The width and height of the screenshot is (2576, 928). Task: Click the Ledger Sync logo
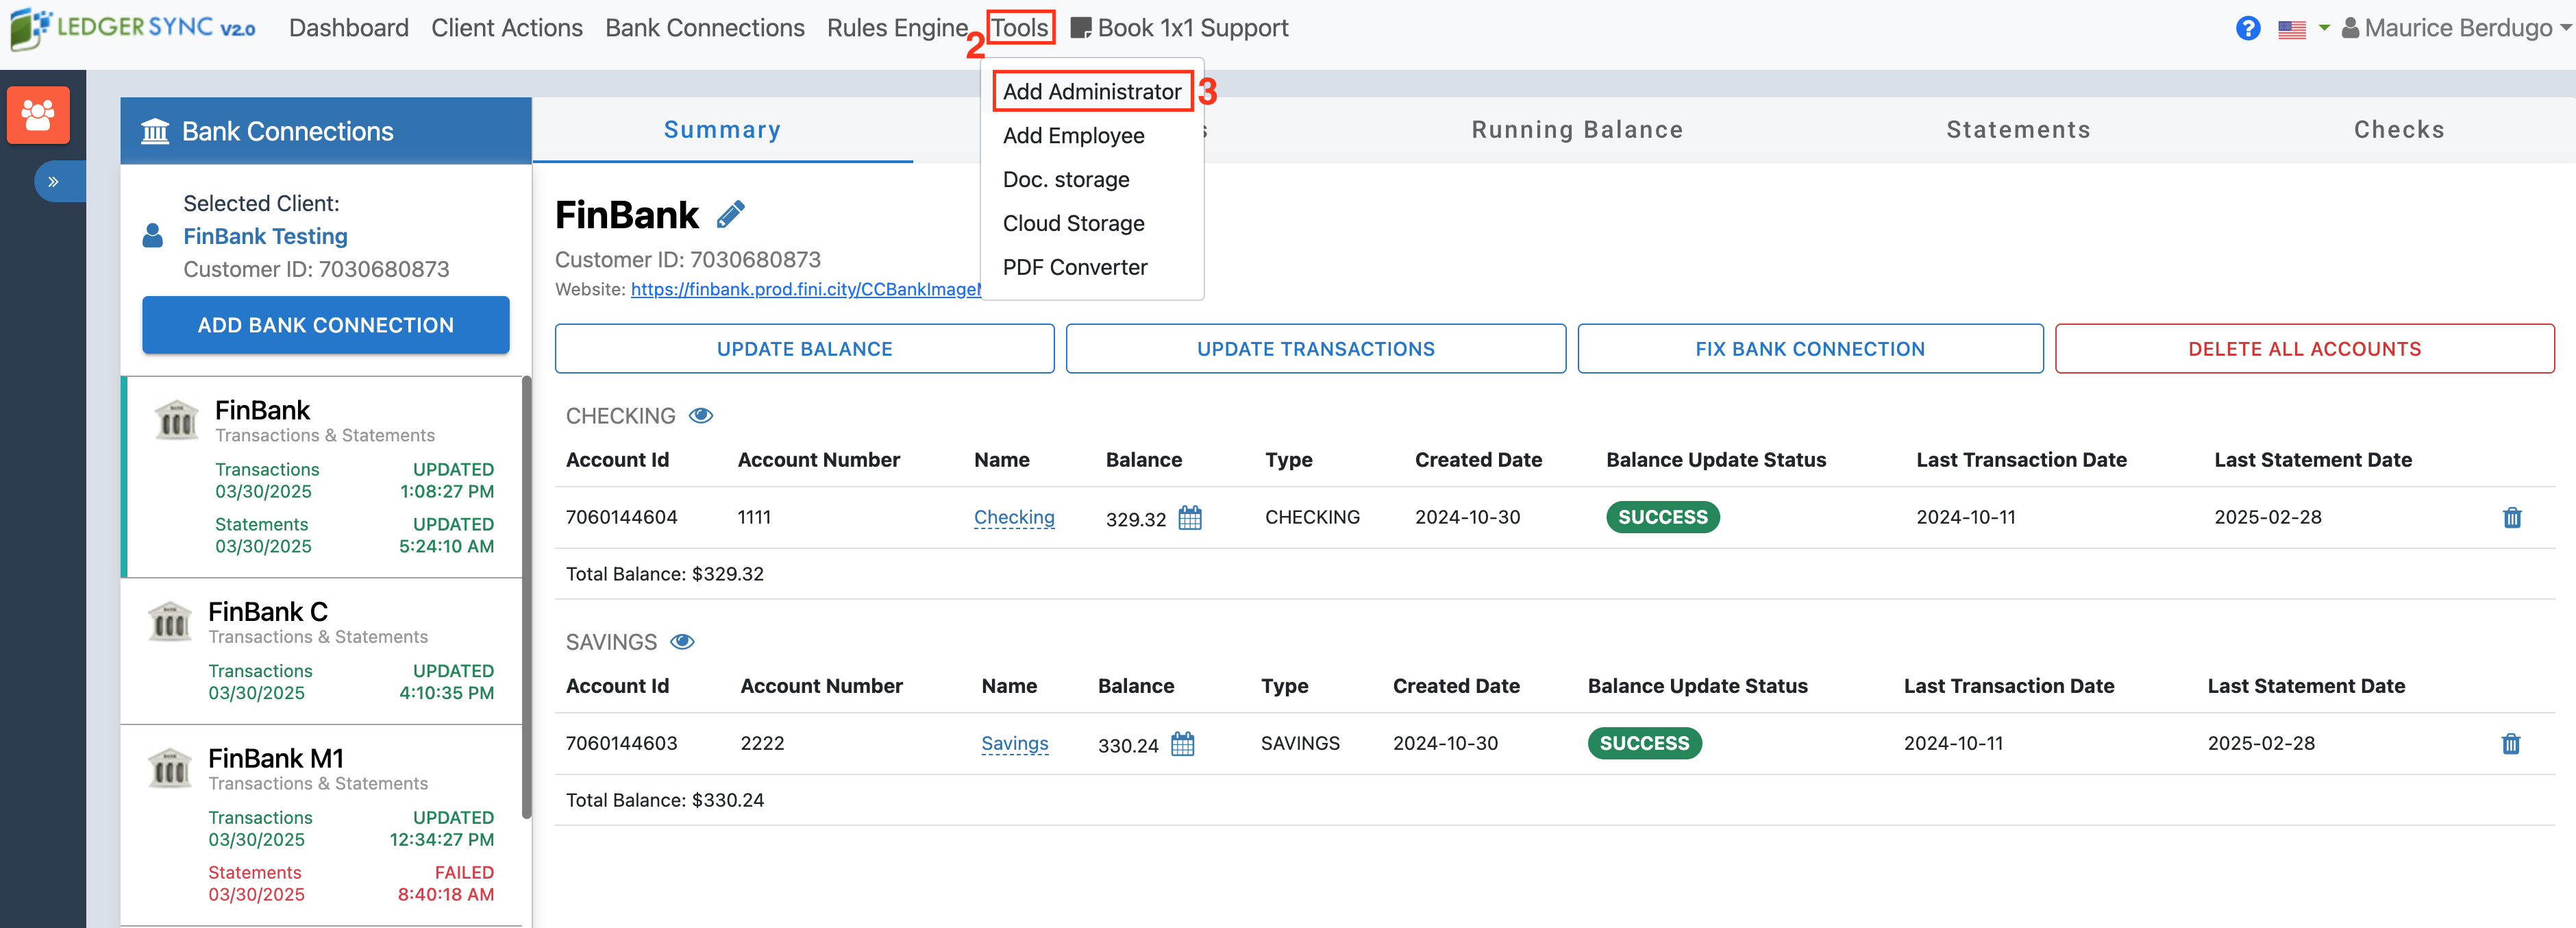[x=134, y=27]
